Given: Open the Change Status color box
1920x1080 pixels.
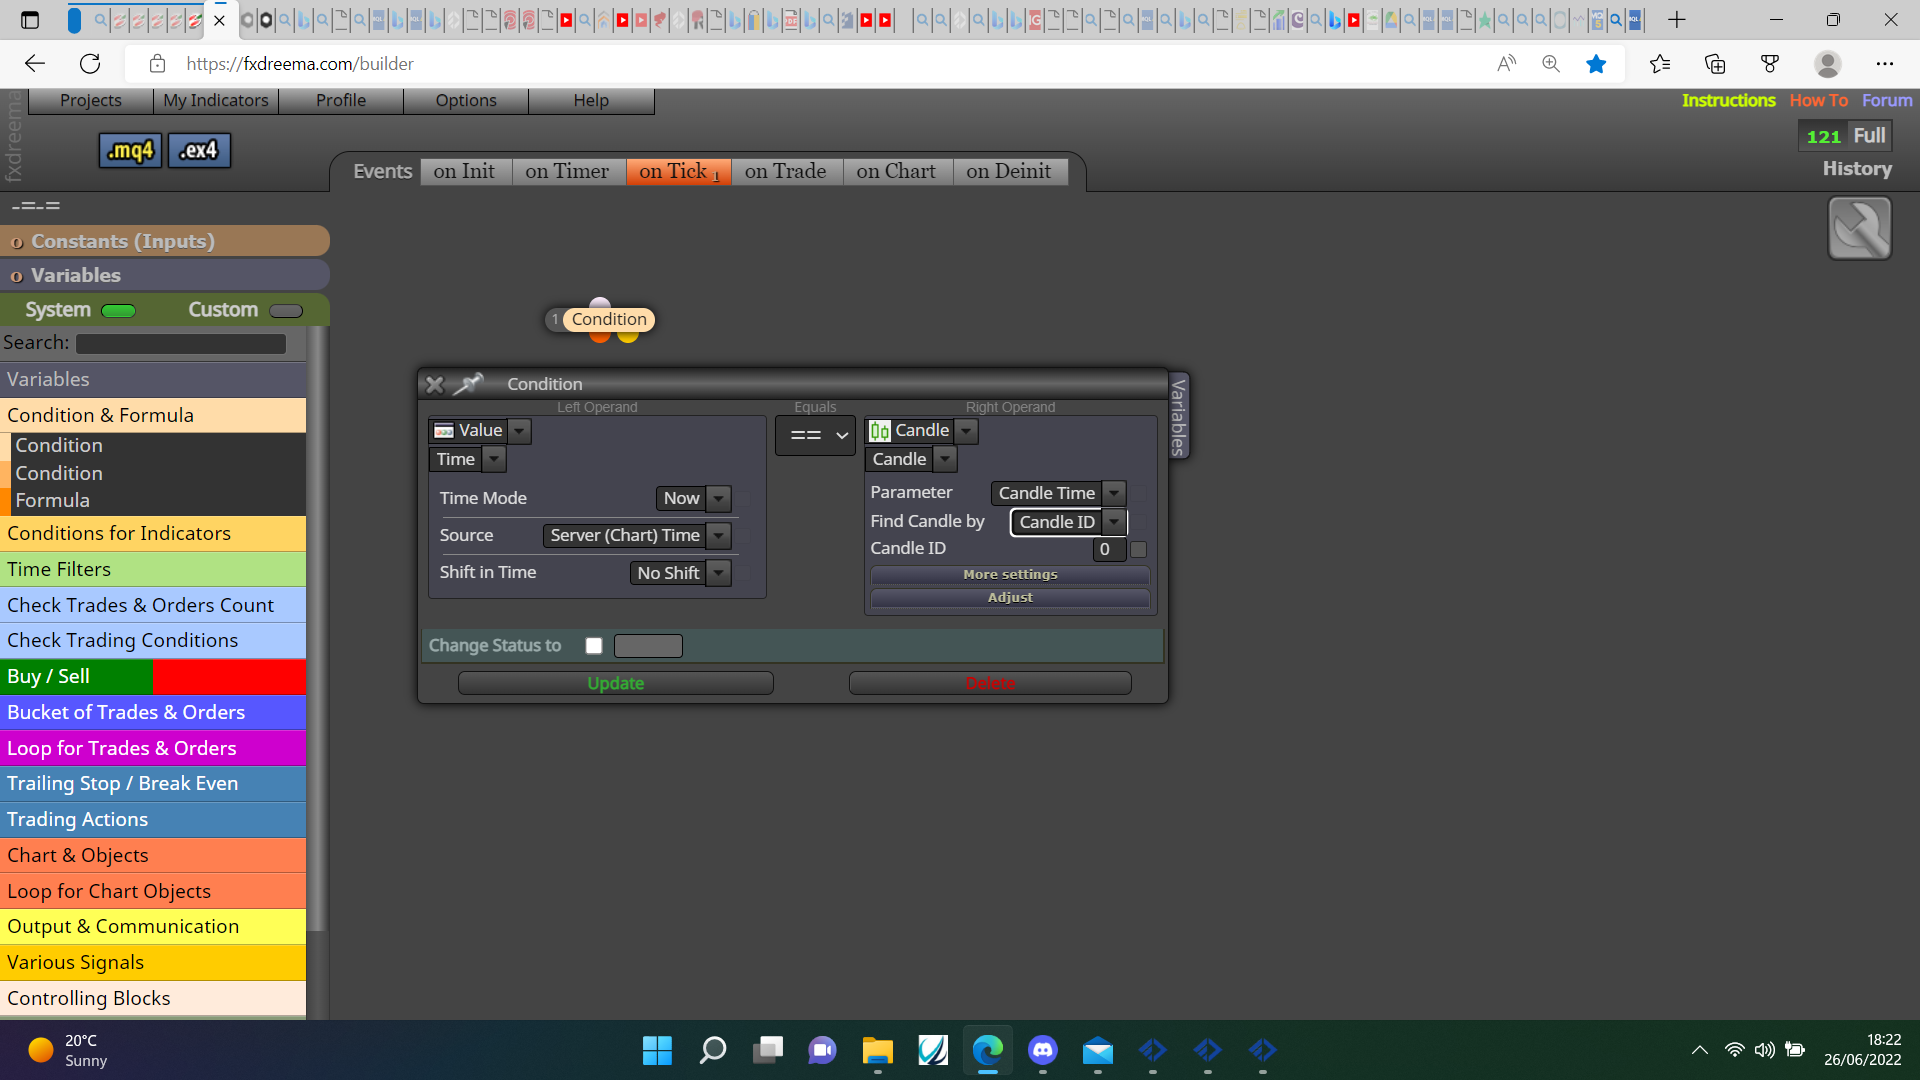Looking at the screenshot, I should 648,646.
